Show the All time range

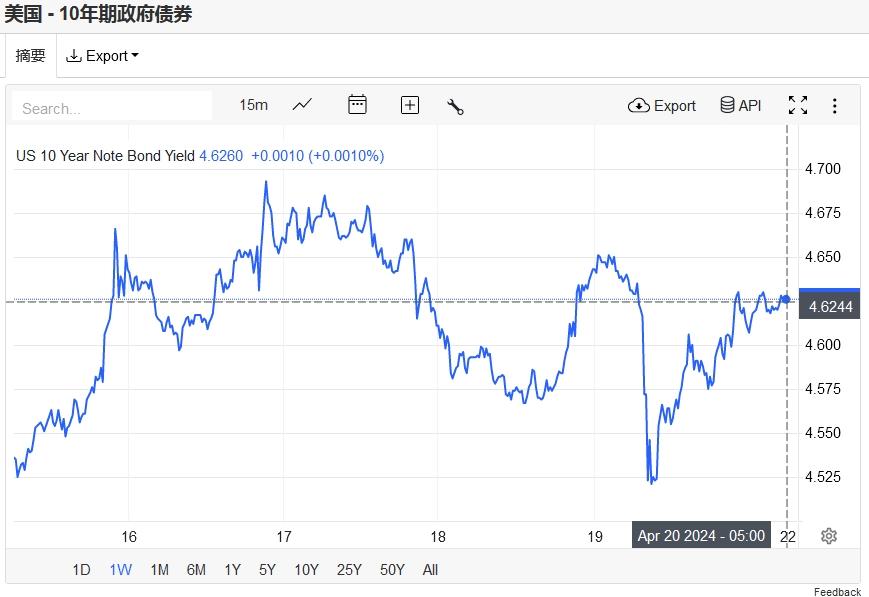tap(430, 570)
